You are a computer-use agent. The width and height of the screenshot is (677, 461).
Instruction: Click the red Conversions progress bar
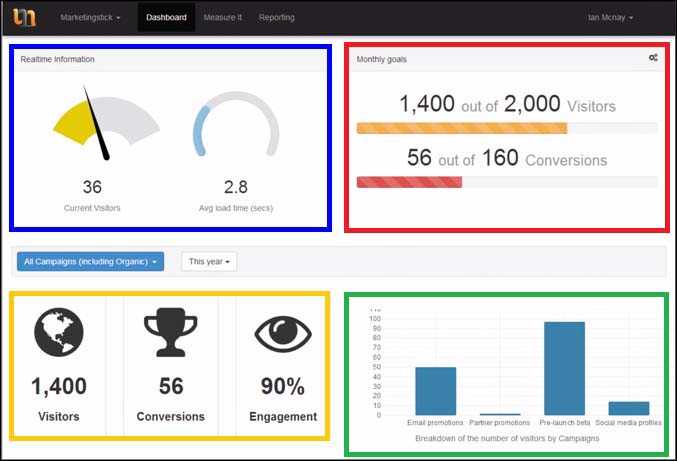(409, 182)
